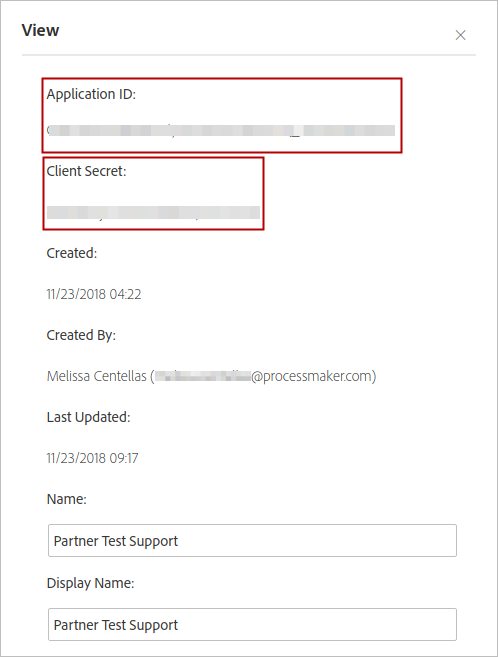Click the Last Updated label

tap(88, 417)
